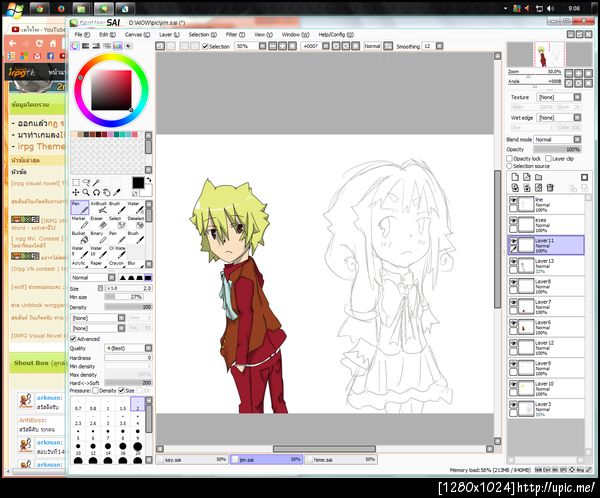This screenshot has height=498, width=600.
Task: Delete the selected layer with trash icon
Action: [x=550, y=188]
